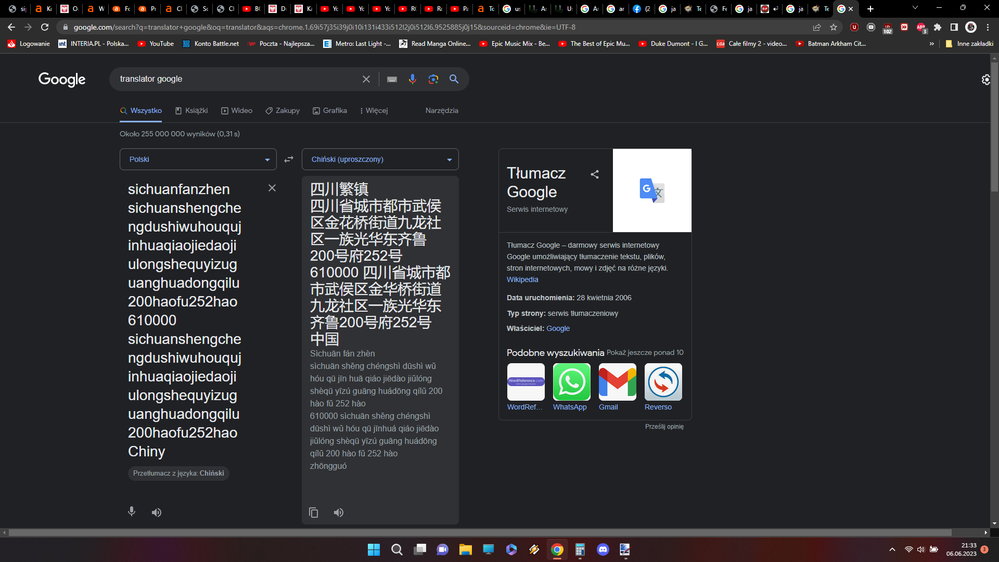
Task: Show hidden system tray icons
Action: (892, 549)
